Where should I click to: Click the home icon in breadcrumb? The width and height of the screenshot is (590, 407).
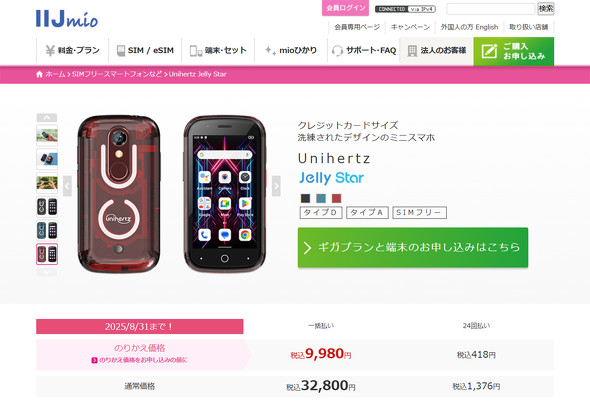tap(40, 74)
